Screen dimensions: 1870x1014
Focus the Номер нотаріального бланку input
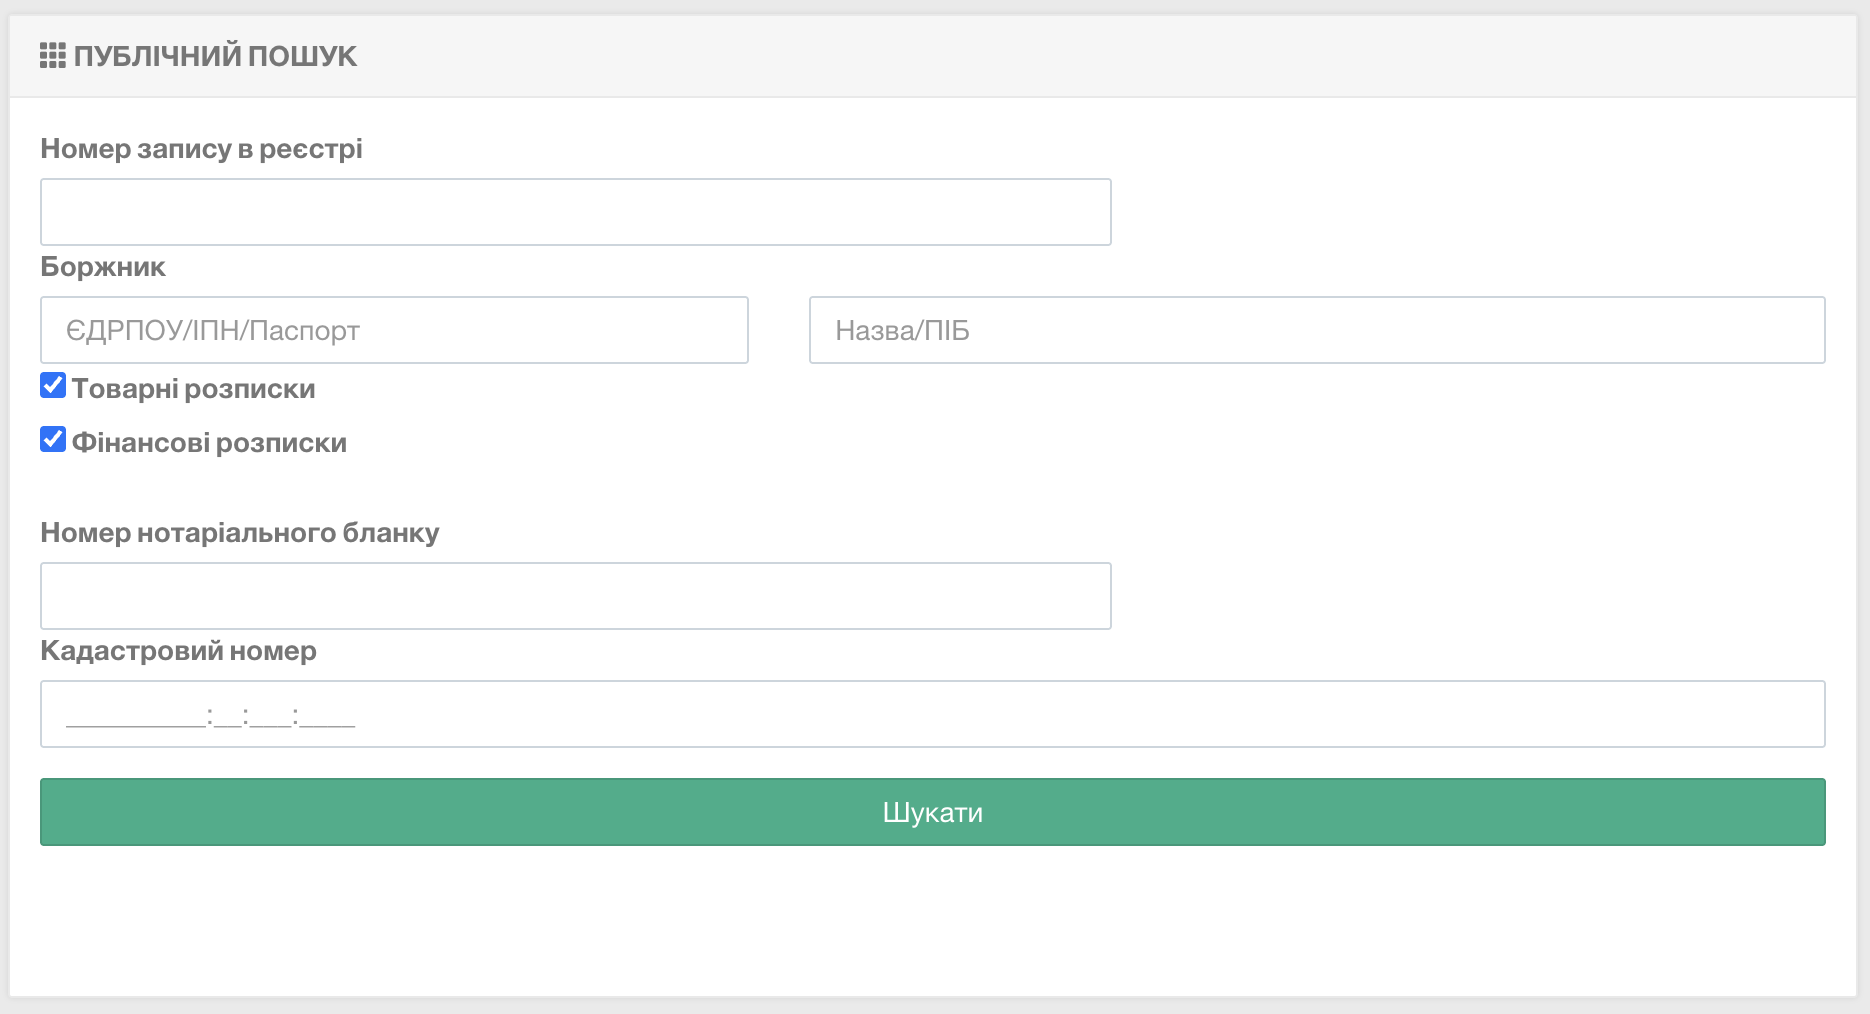[575, 596]
